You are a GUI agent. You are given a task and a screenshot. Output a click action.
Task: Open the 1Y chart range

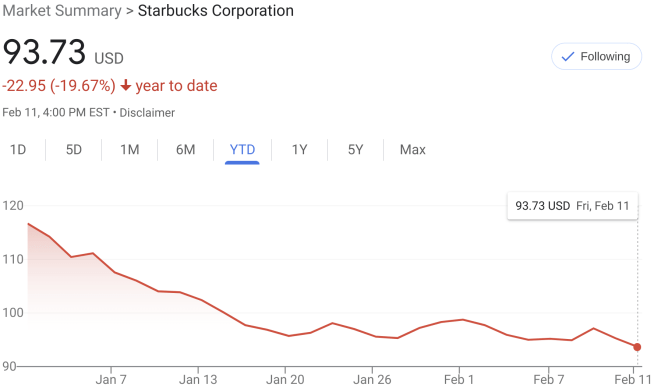pos(299,149)
